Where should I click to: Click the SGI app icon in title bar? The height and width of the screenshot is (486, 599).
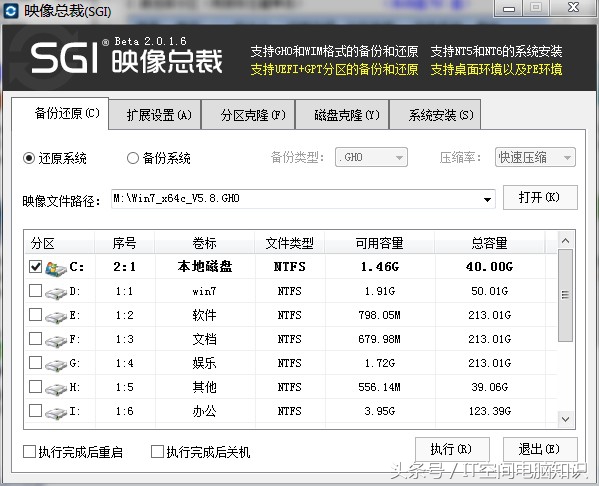click(x=11, y=11)
